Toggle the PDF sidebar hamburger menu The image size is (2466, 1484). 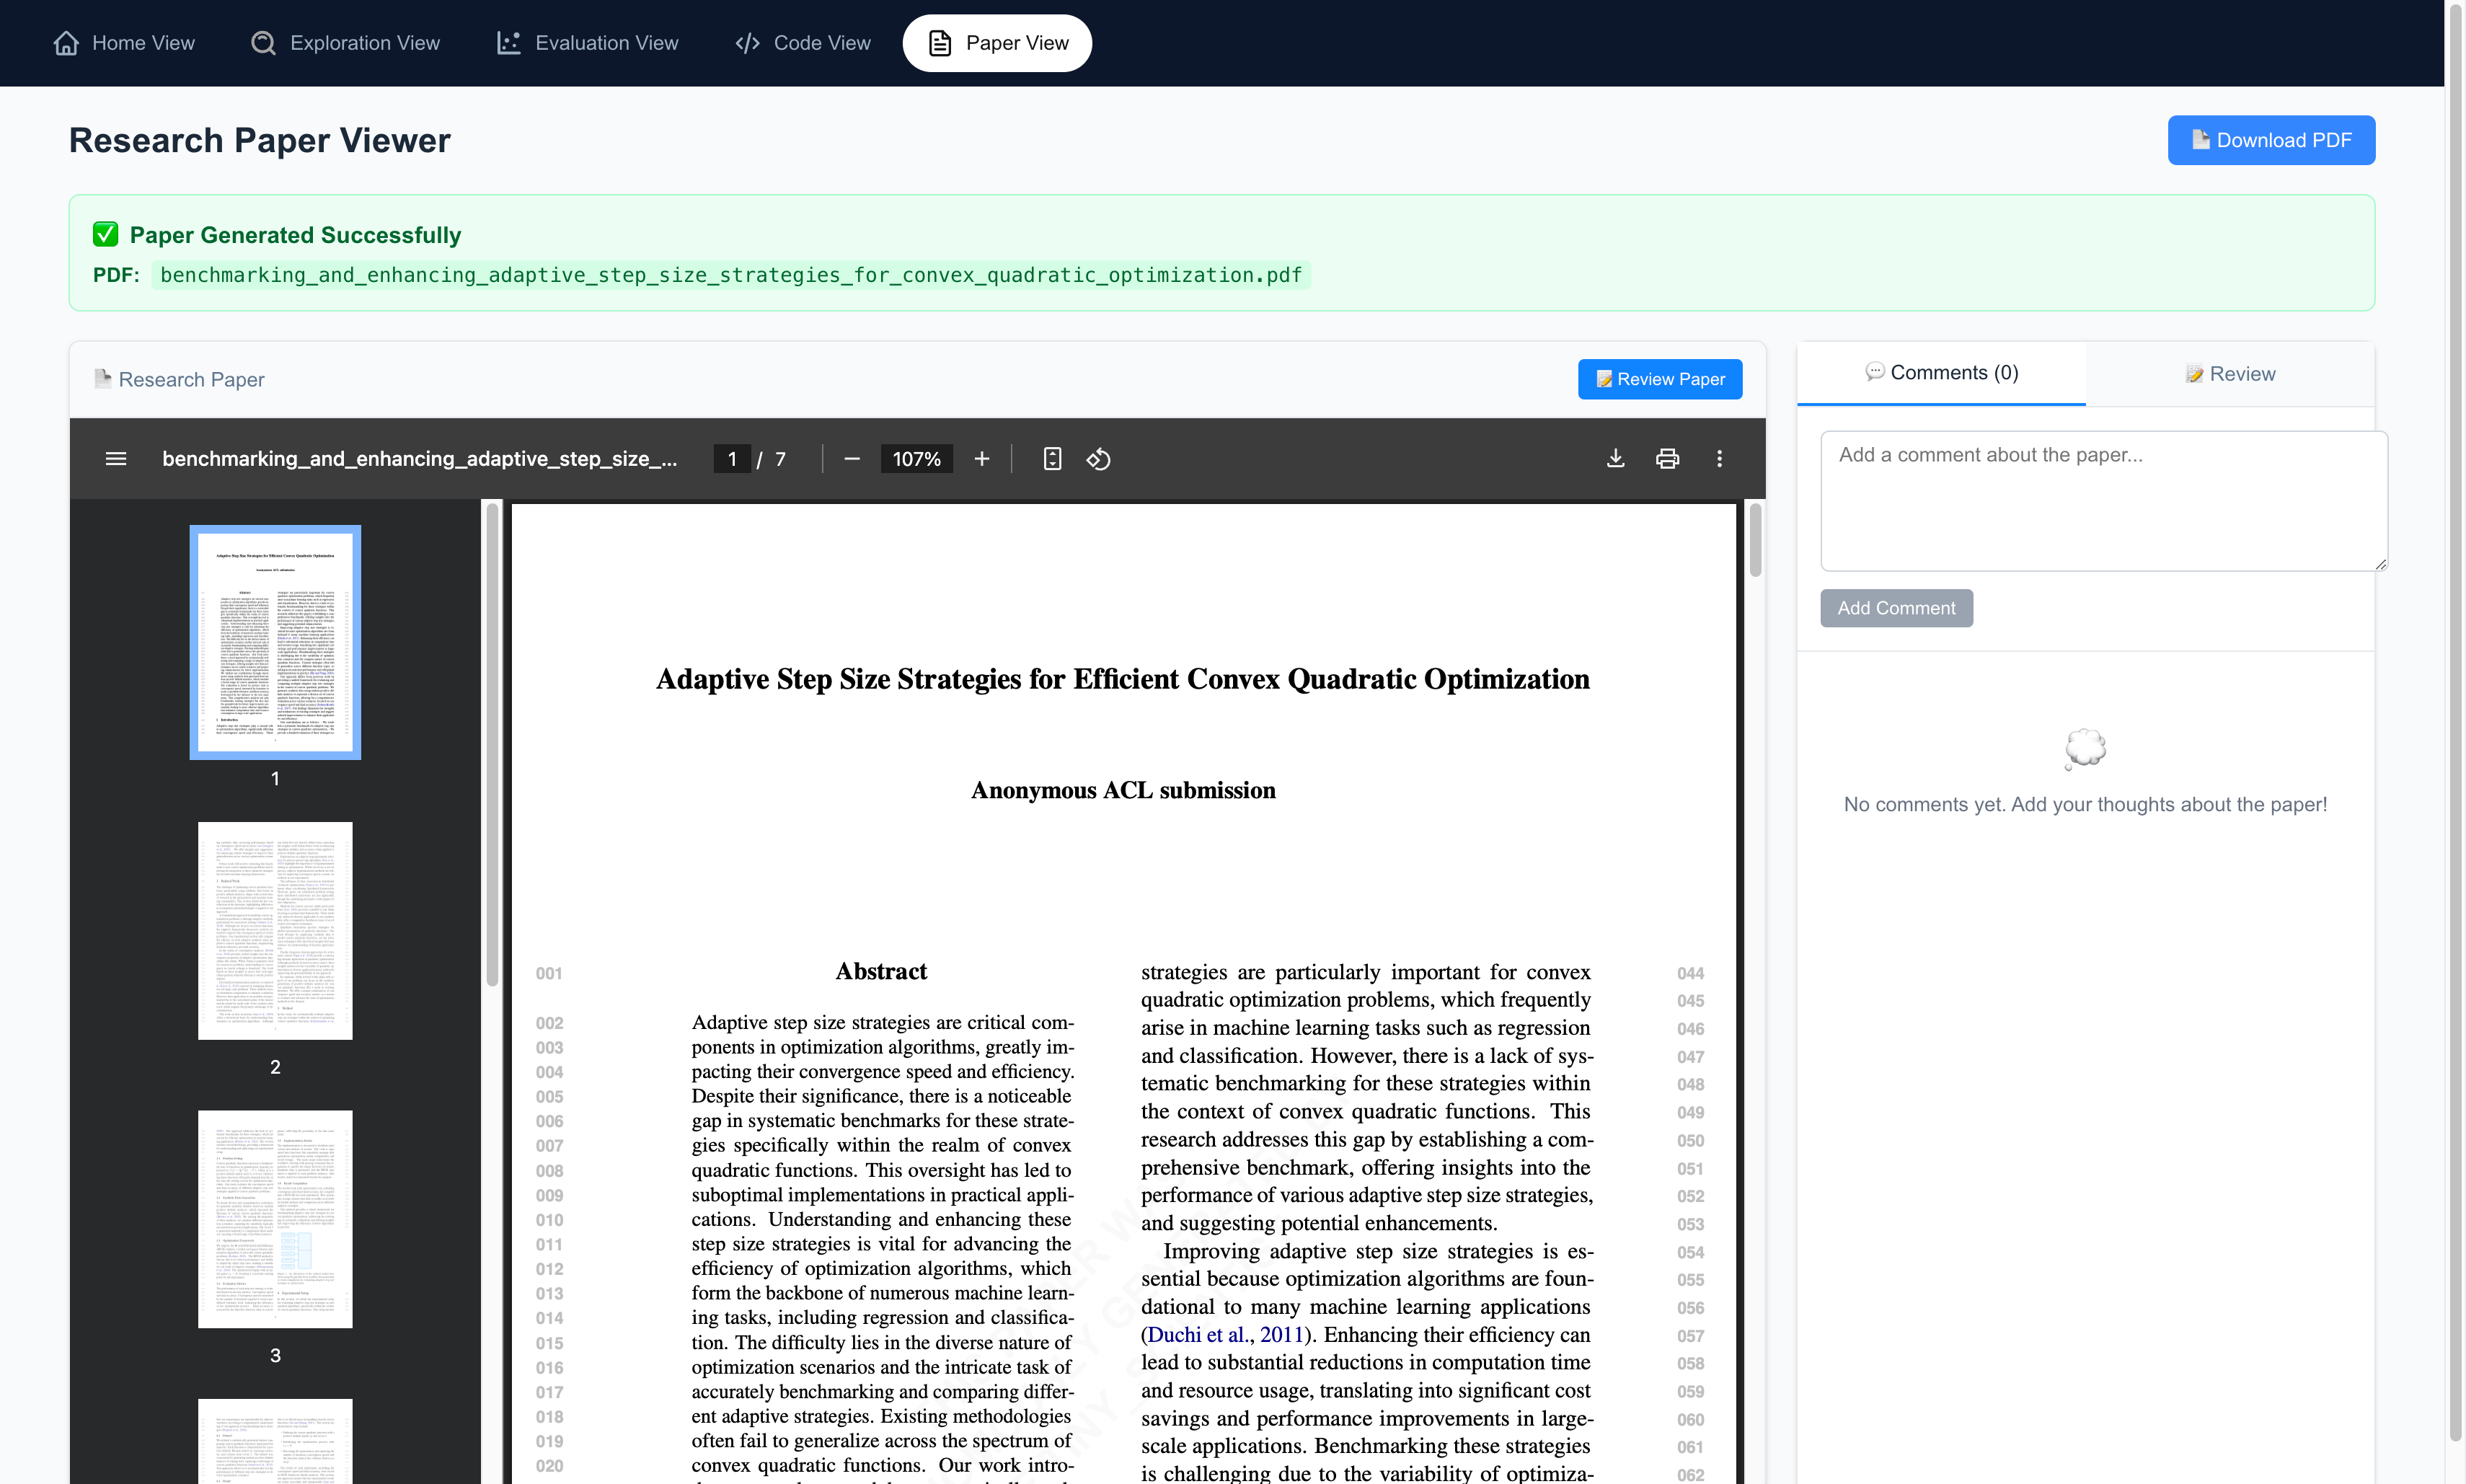pyautogui.click(x=116, y=459)
